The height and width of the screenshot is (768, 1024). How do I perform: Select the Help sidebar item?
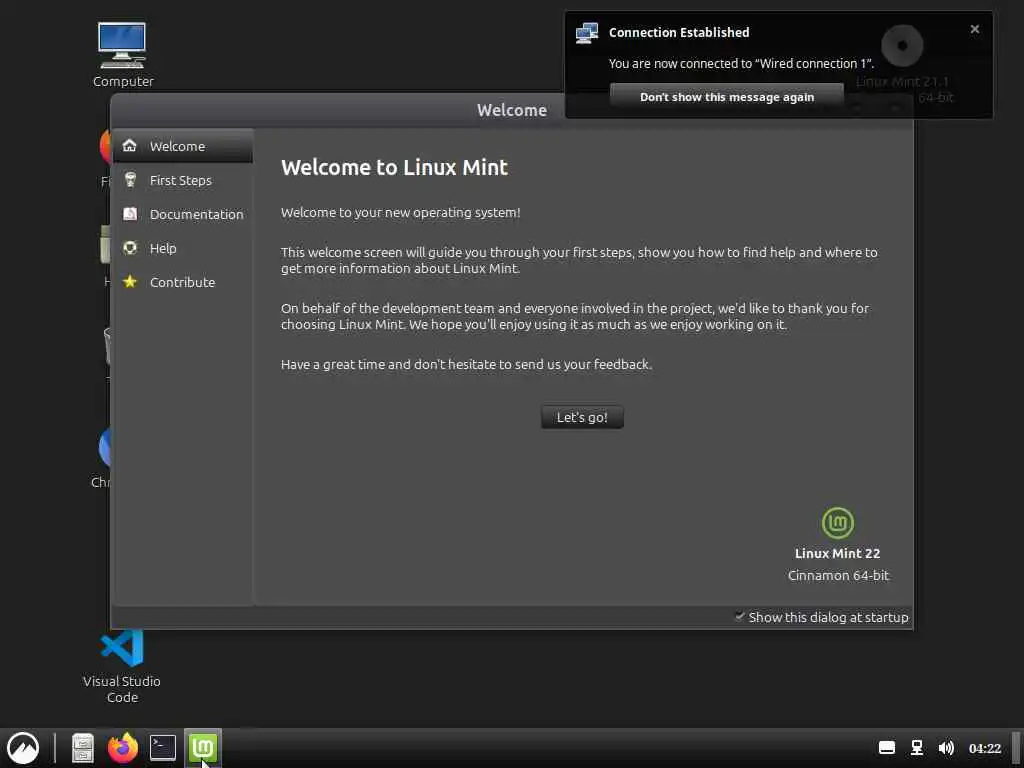click(x=183, y=248)
